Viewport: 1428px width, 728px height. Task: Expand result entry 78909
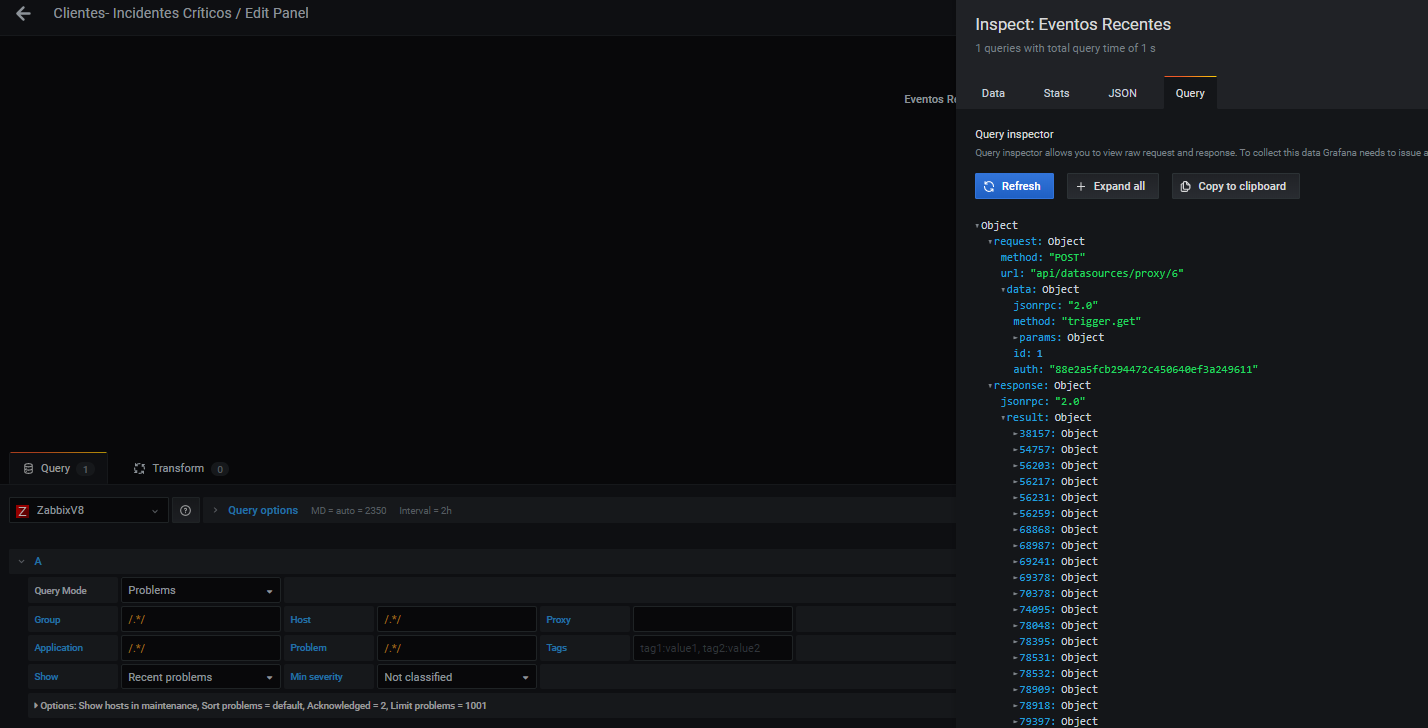[x=1016, y=690]
